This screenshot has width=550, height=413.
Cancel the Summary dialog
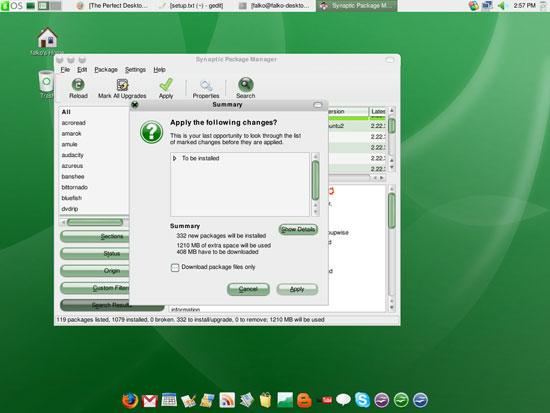[x=248, y=289]
